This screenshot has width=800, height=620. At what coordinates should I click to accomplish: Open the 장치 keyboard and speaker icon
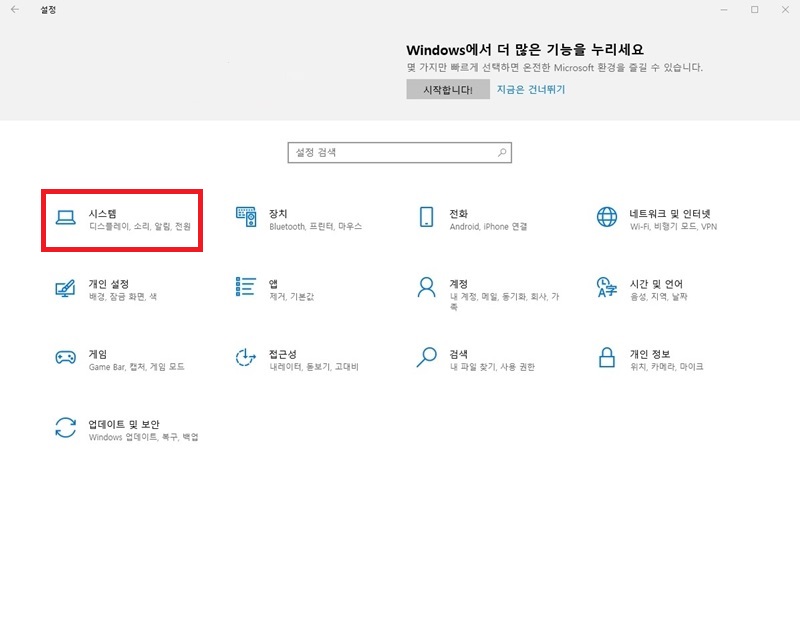[x=246, y=217]
